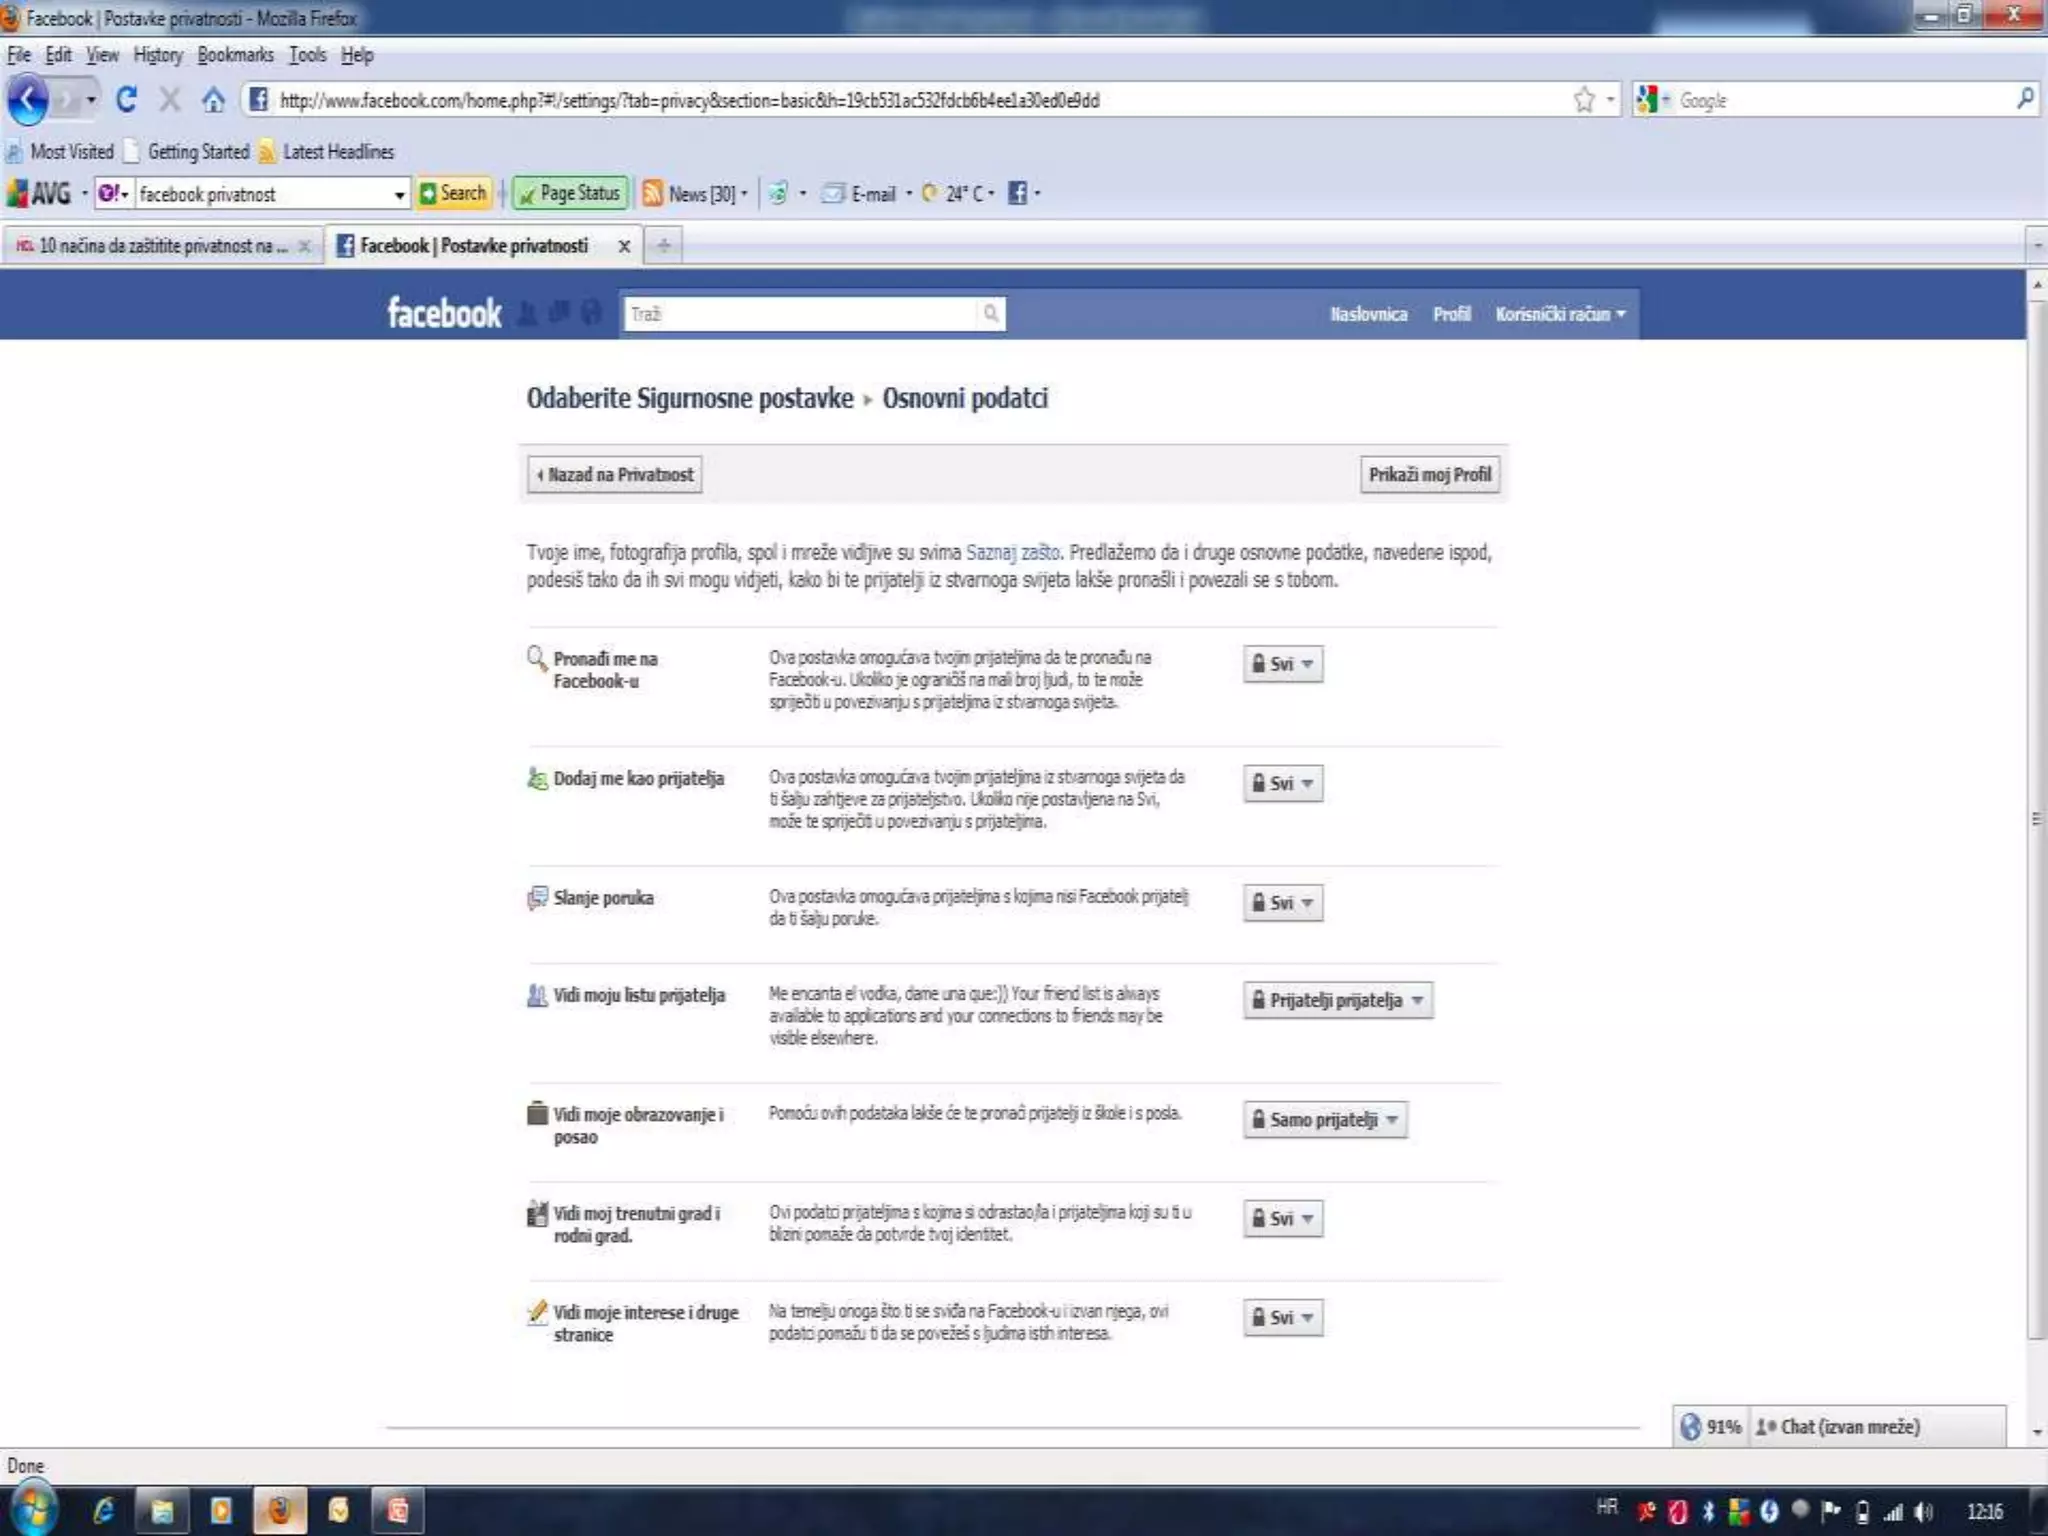Click the home icon in navigation bar
This screenshot has height=1536, width=2048.
point(213,100)
